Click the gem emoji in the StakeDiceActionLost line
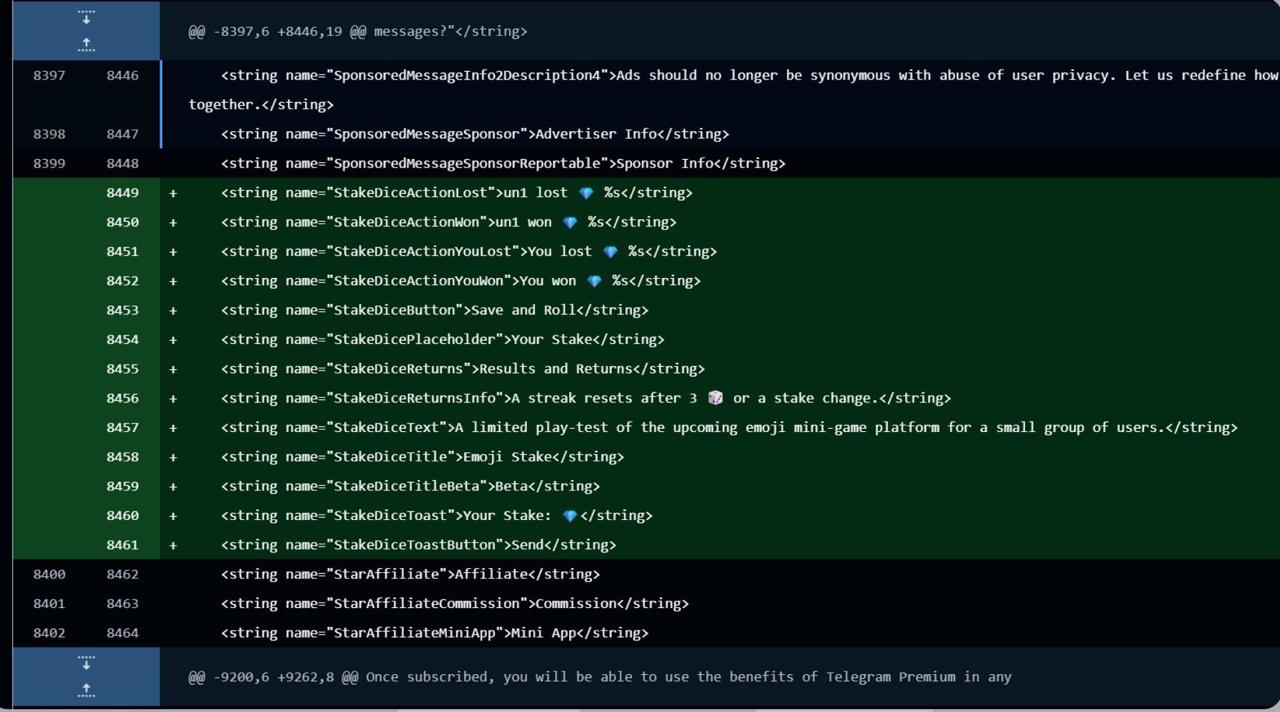 (586, 193)
